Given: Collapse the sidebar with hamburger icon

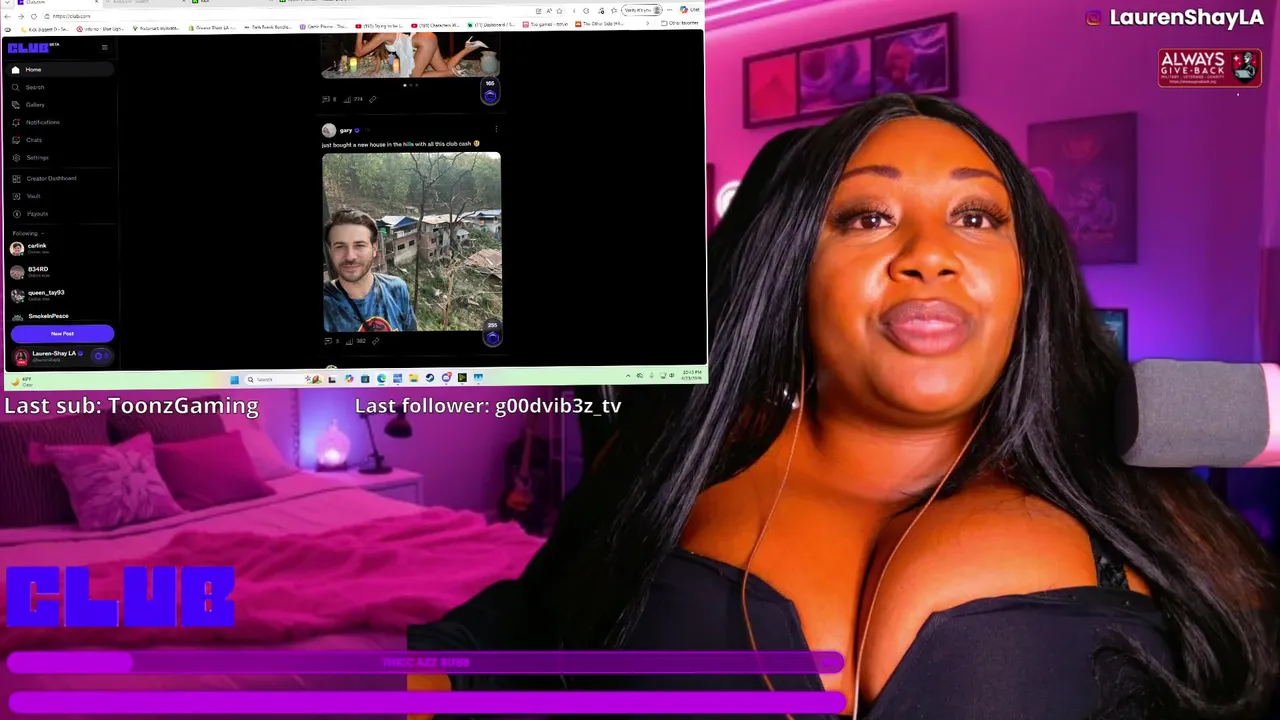Looking at the screenshot, I should tap(104, 47).
